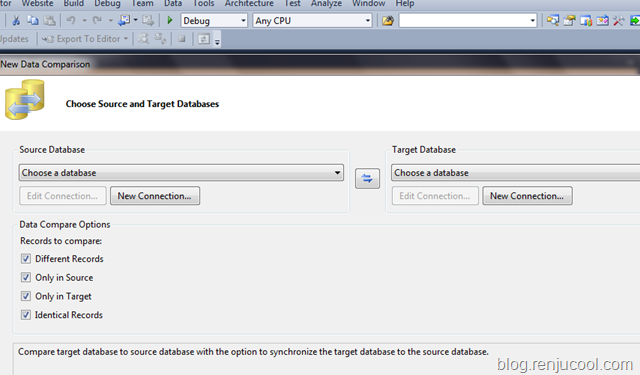
Task: Click Source Database New Connection button
Action: click(x=155, y=196)
